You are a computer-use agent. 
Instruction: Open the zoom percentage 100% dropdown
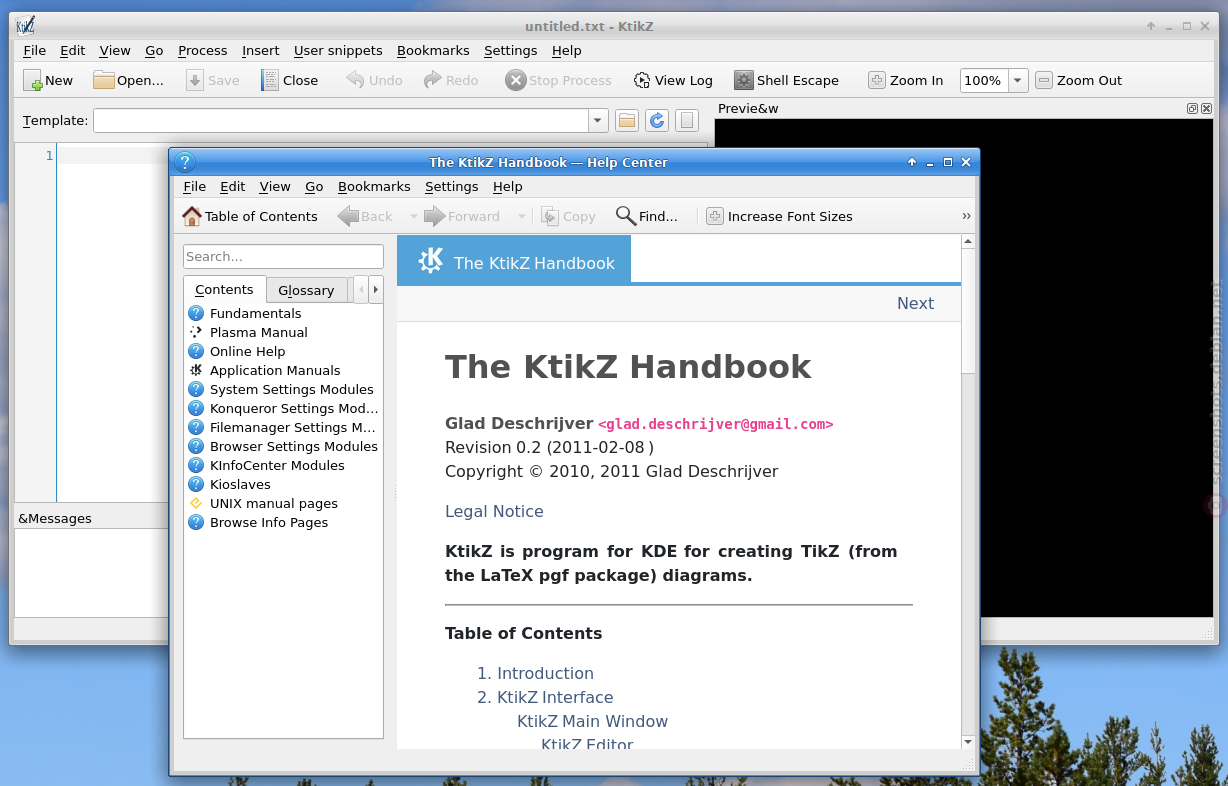1018,80
